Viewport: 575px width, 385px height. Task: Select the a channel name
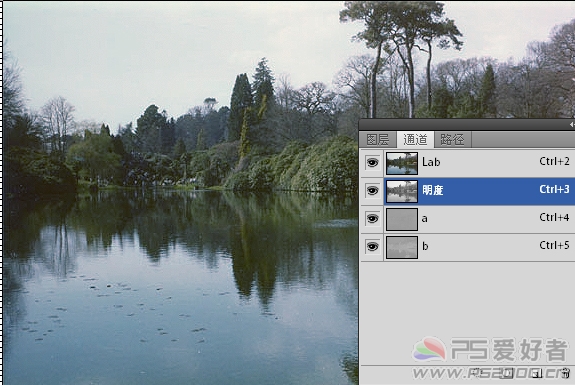[x=424, y=219]
